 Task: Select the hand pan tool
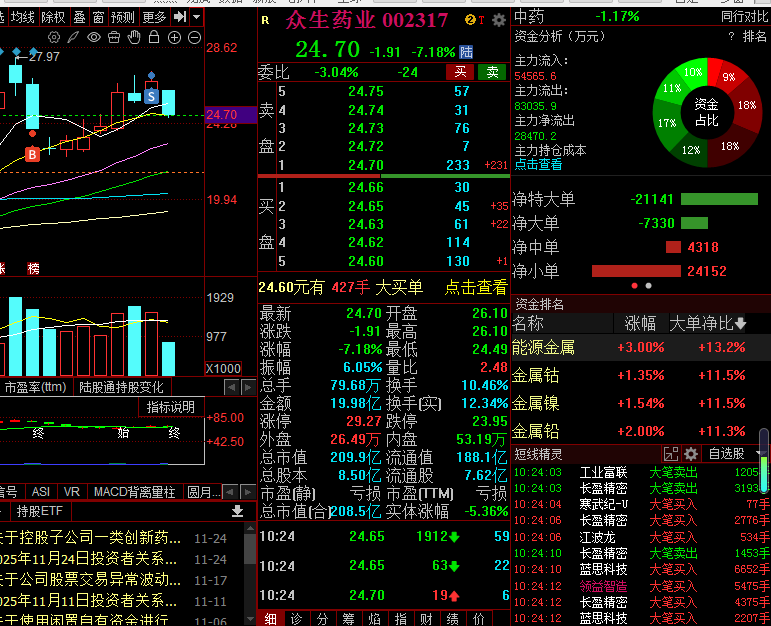point(134,37)
